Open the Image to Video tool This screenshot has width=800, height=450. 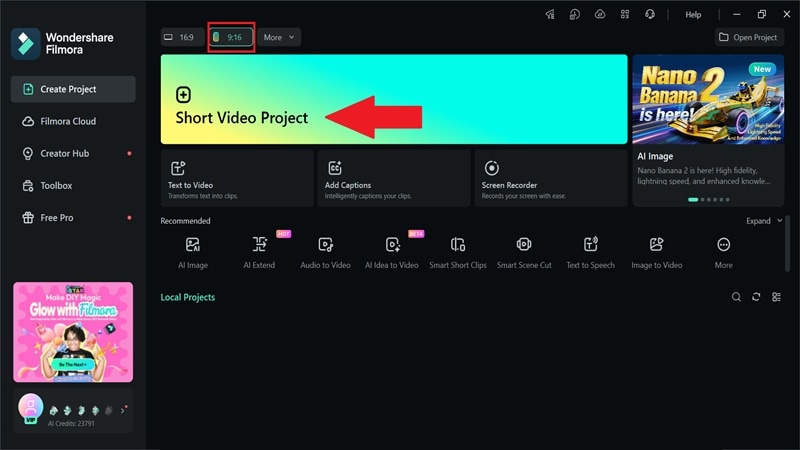pyautogui.click(x=657, y=253)
